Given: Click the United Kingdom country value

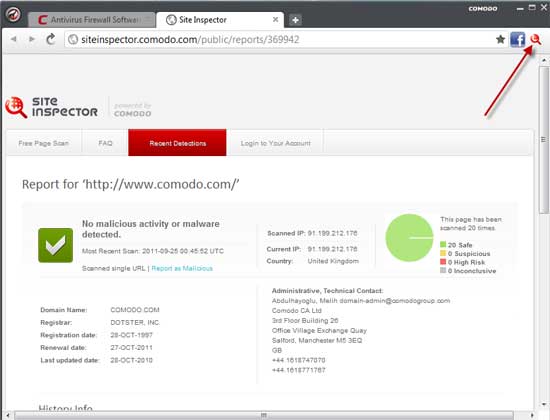Looking at the screenshot, I should click(x=333, y=261).
